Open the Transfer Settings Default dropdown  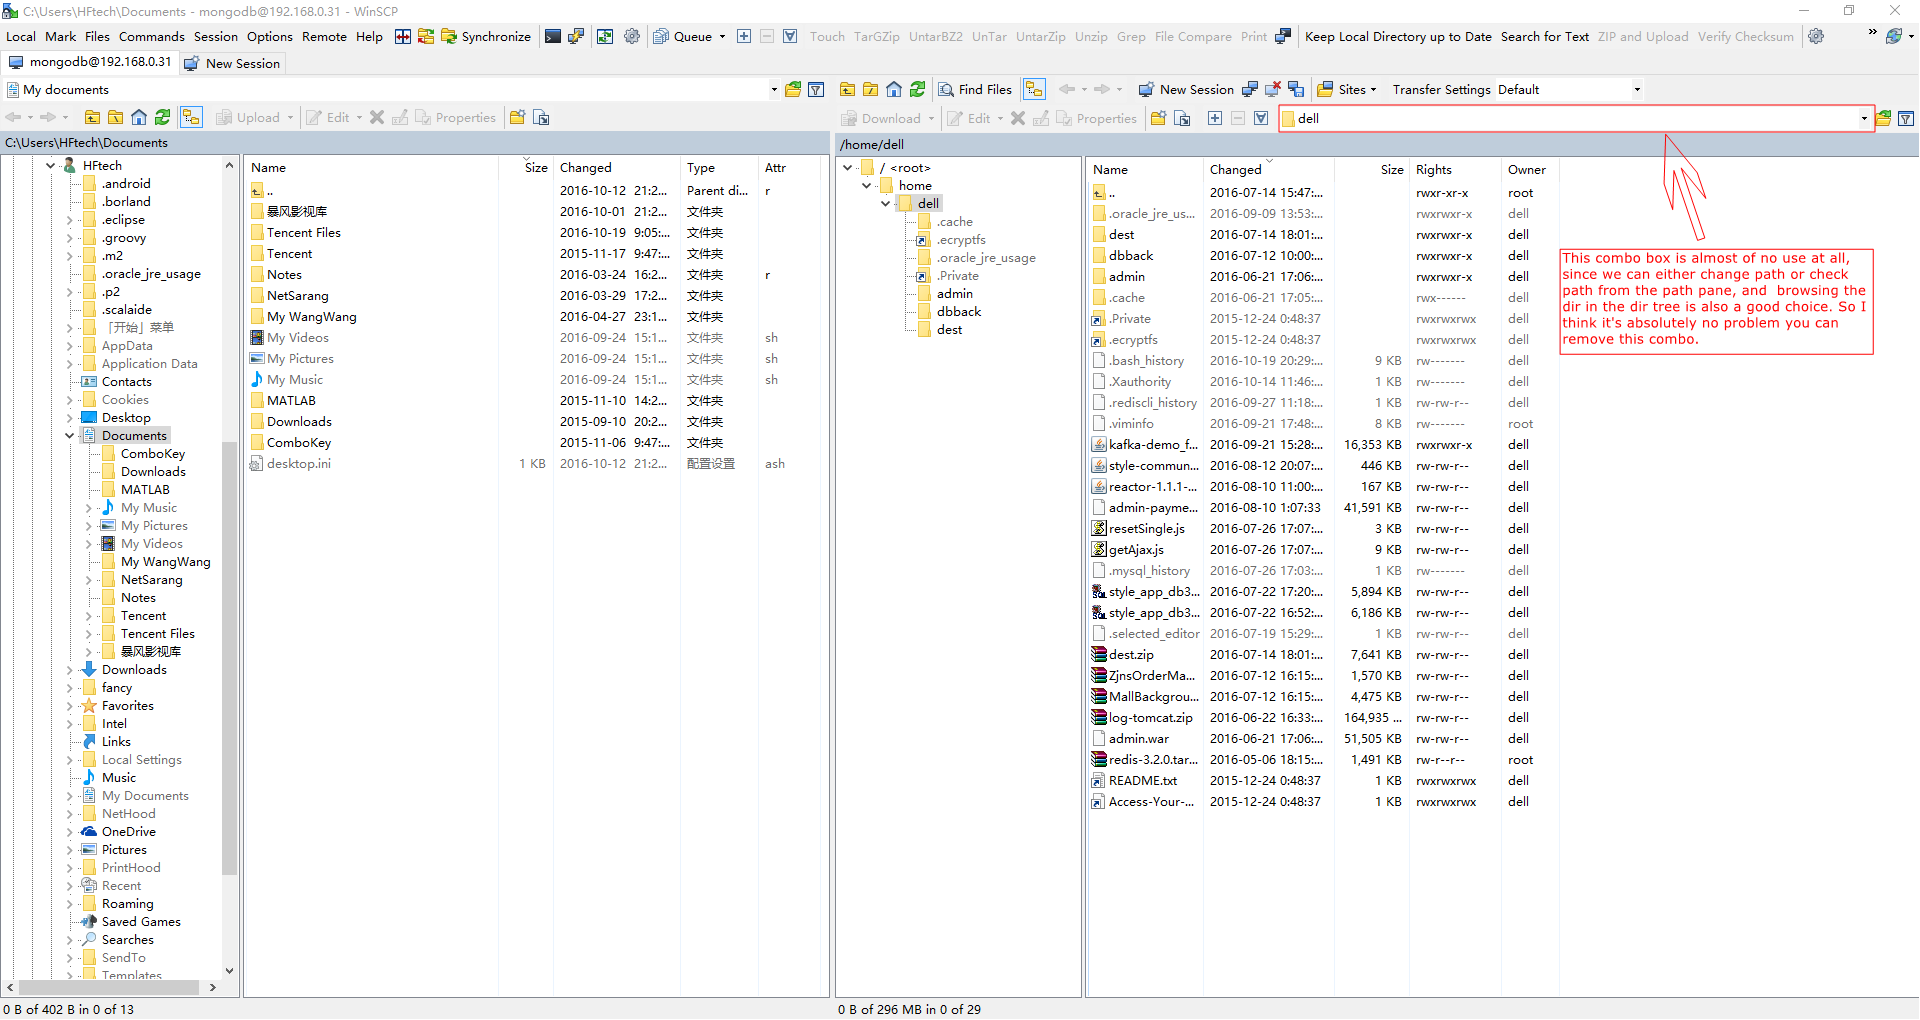(1637, 90)
